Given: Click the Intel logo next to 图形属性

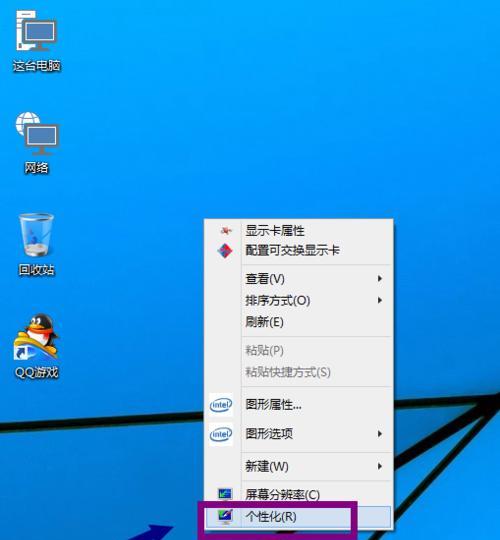Looking at the screenshot, I should 221,405.
